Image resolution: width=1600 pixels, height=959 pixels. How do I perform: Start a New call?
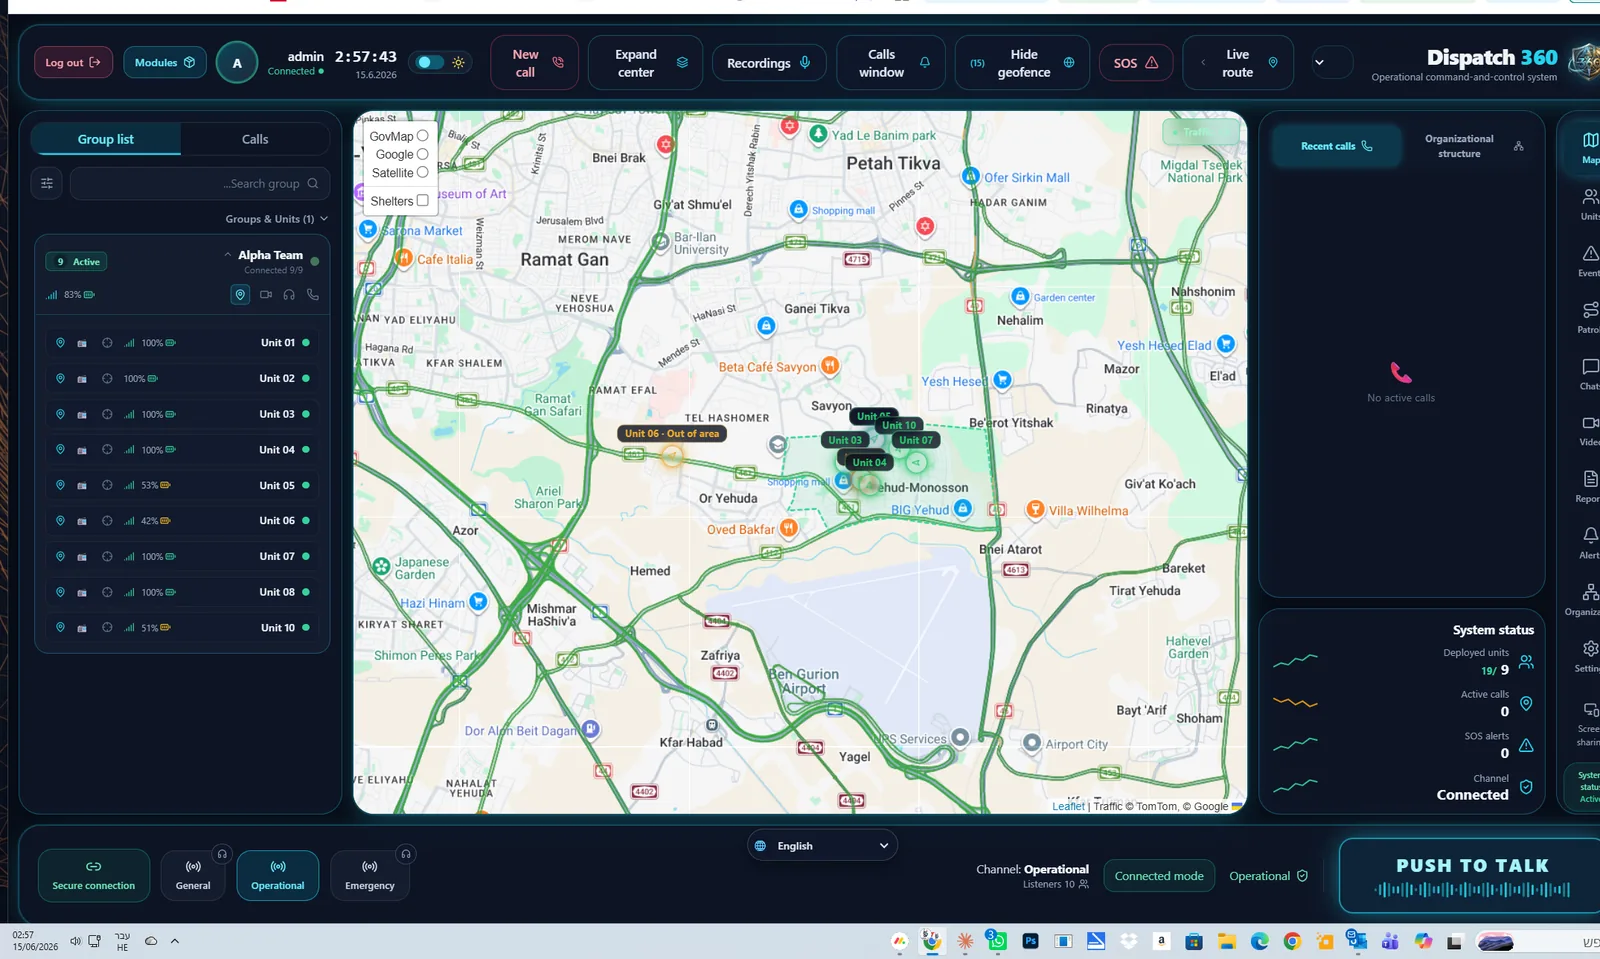(x=535, y=63)
